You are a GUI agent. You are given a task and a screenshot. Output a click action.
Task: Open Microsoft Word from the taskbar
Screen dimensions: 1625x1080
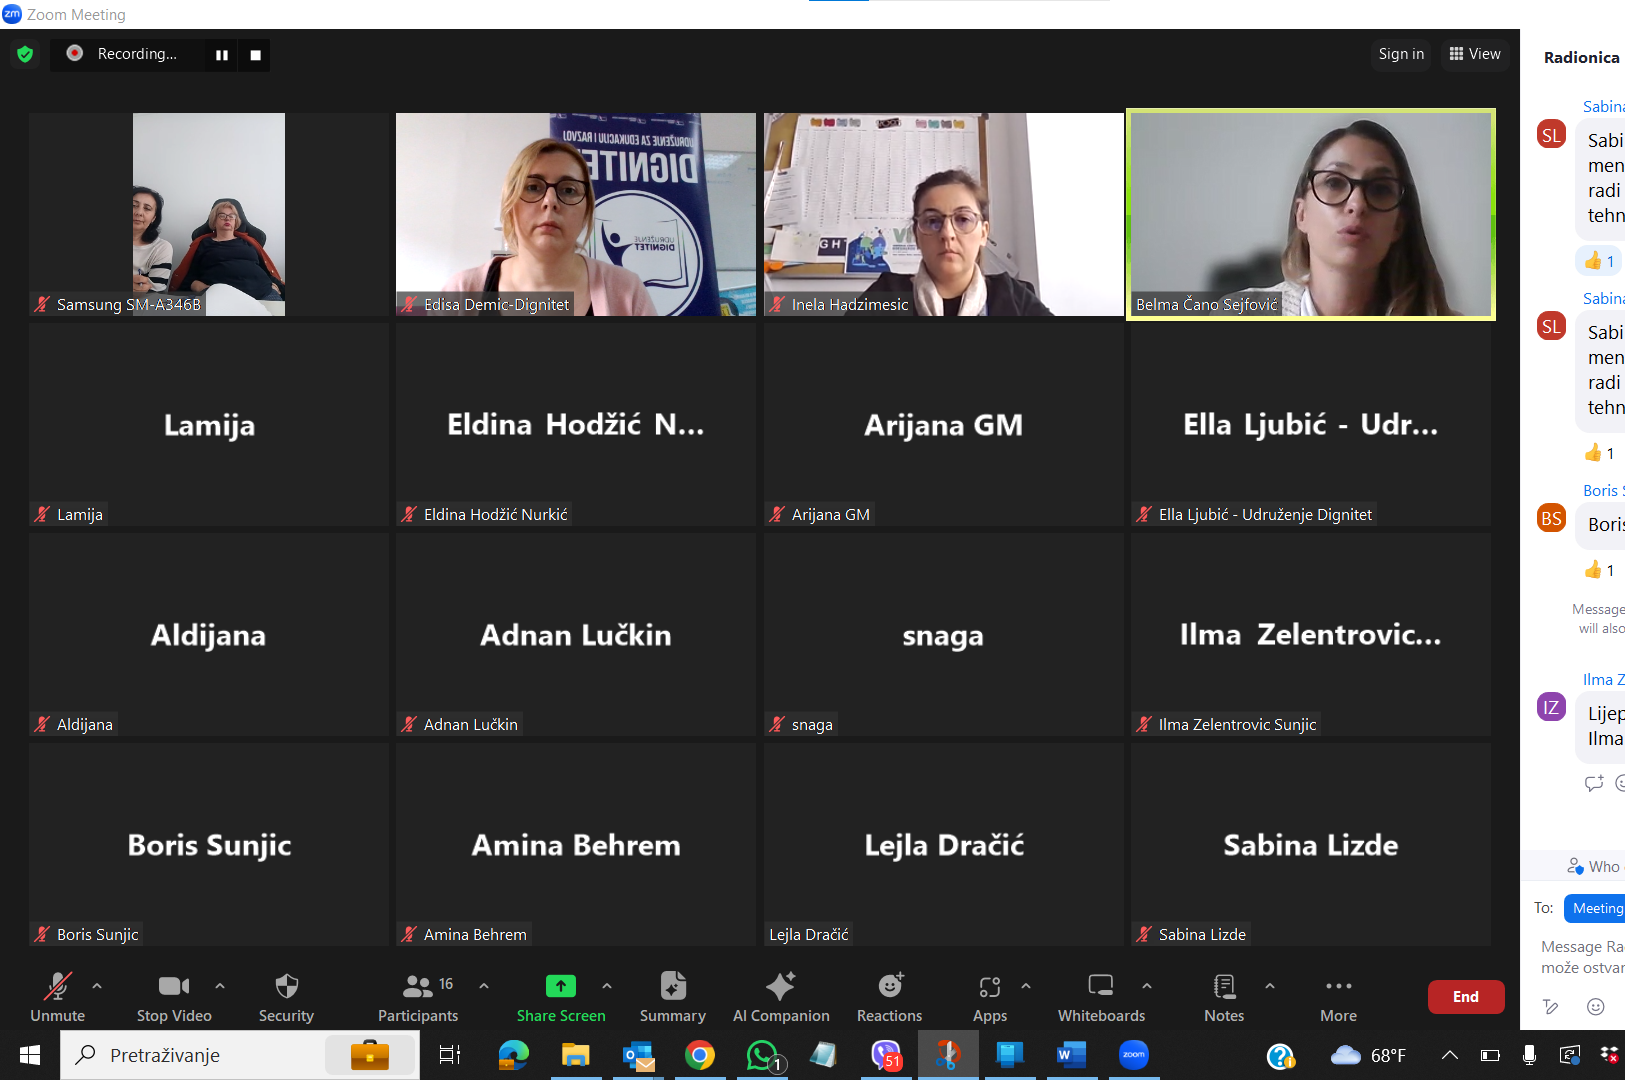pyautogui.click(x=1071, y=1055)
